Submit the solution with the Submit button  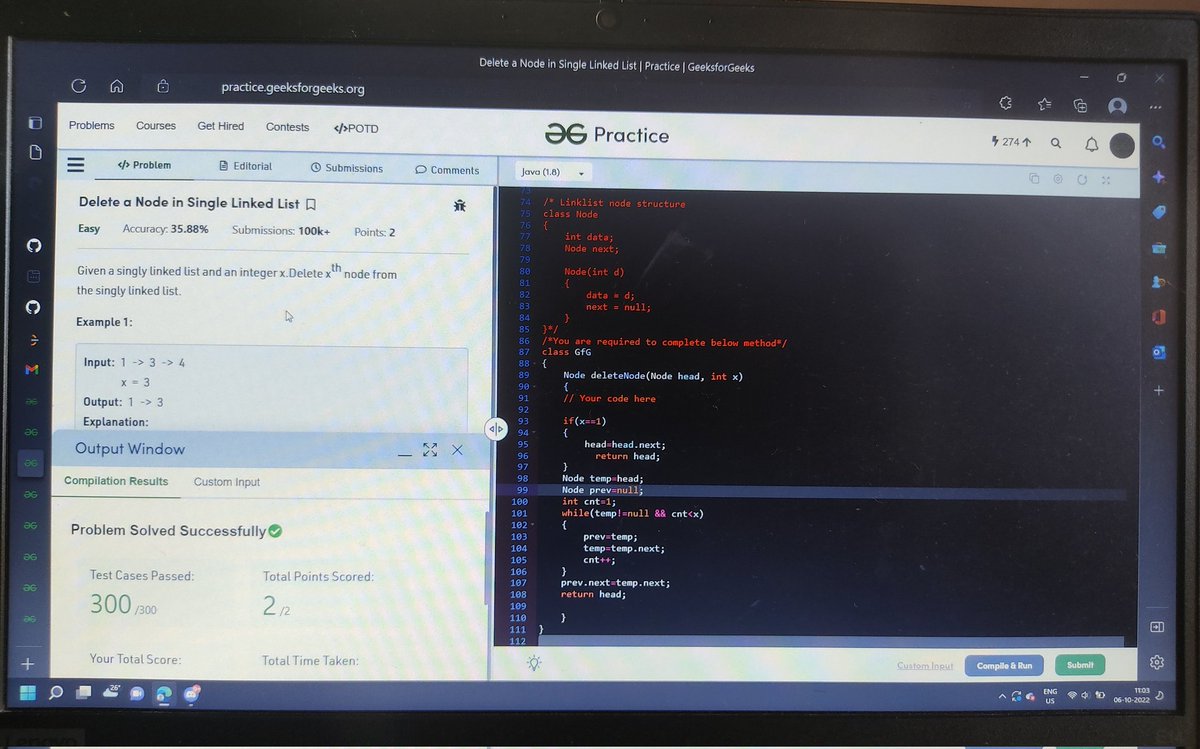1080,665
